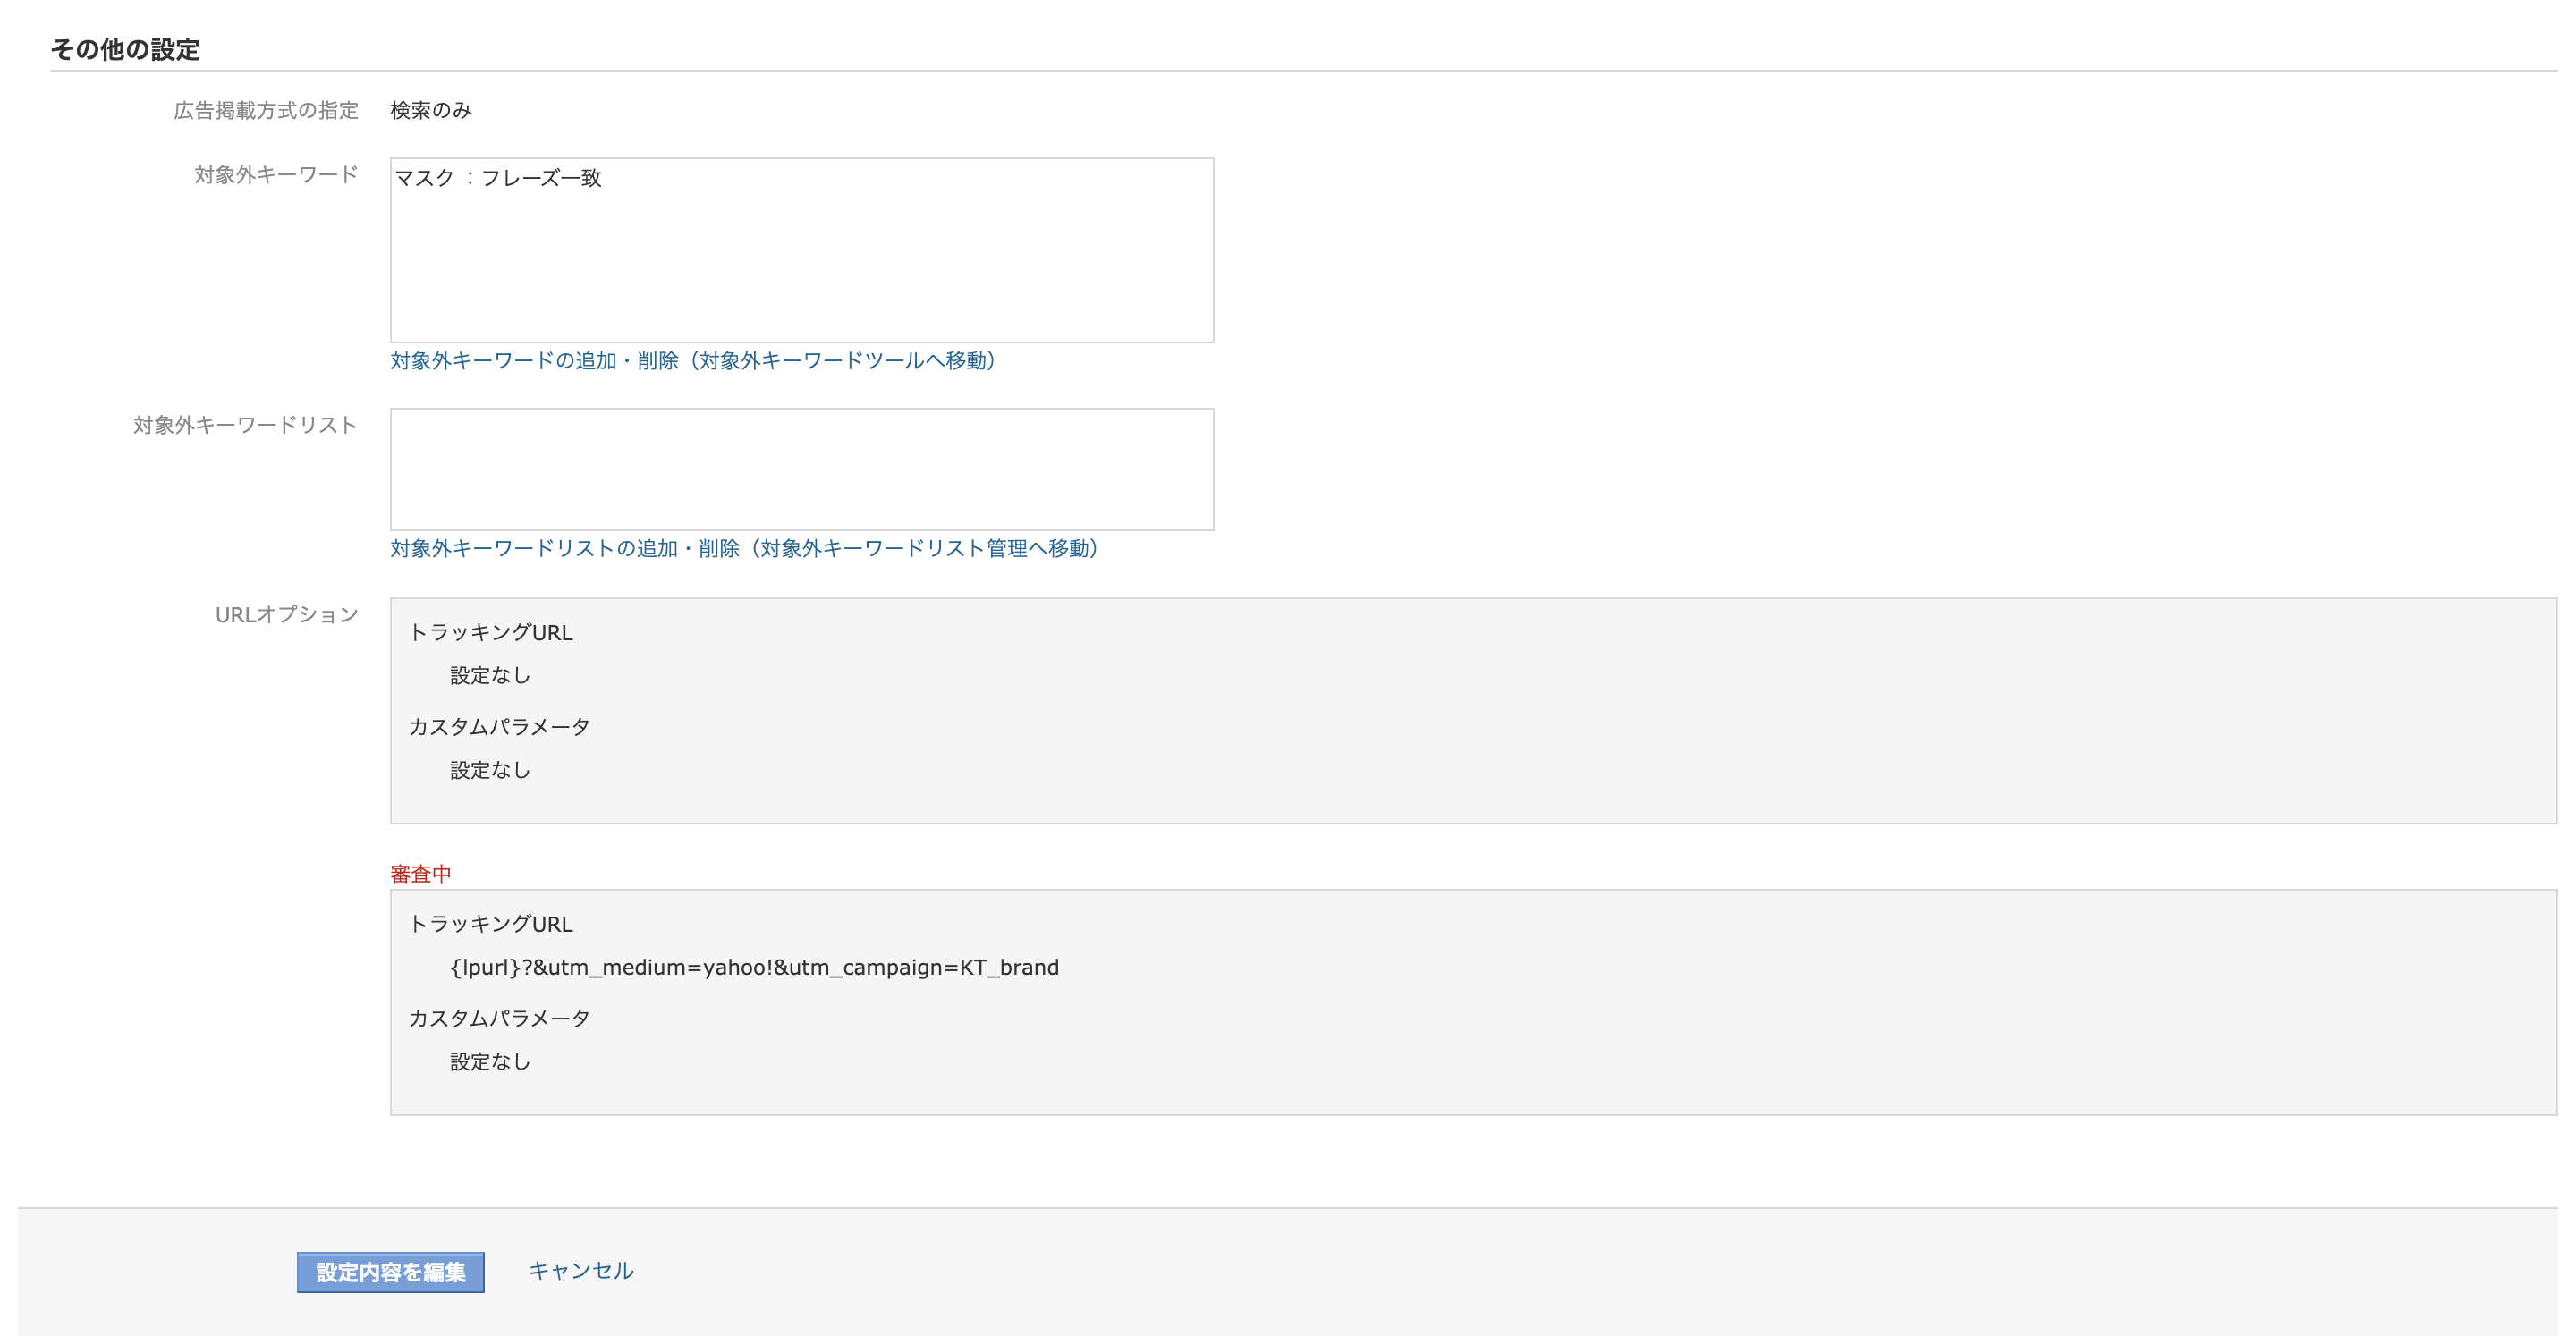The image size is (2576, 1336).
Task: Click 設定なし under upper トラッキングURL
Action: [490, 675]
